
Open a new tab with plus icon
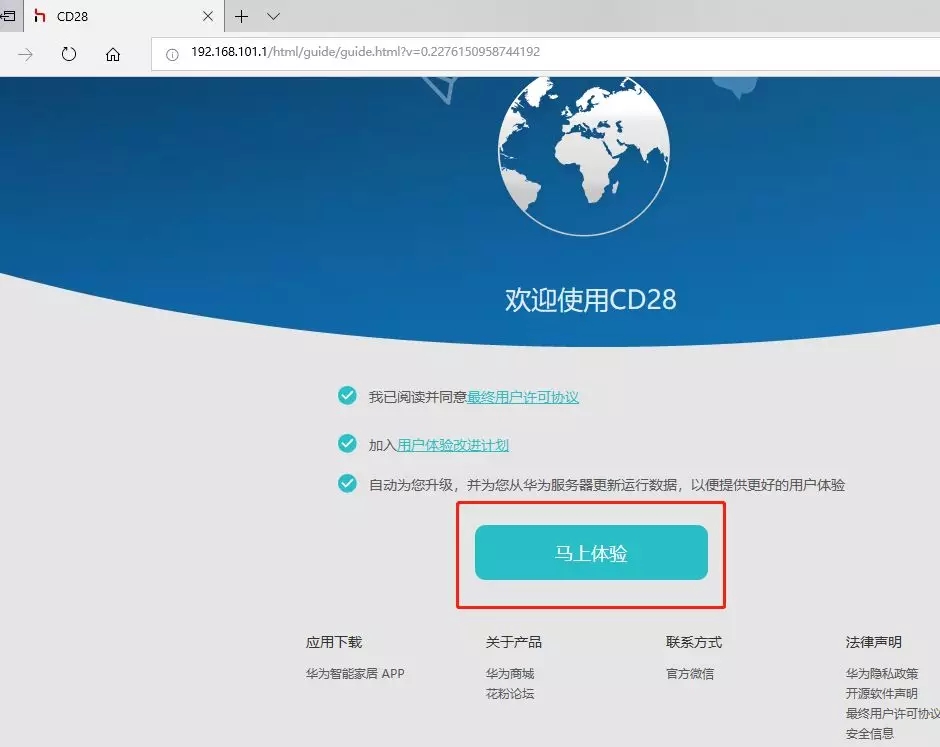click(242, 16)
